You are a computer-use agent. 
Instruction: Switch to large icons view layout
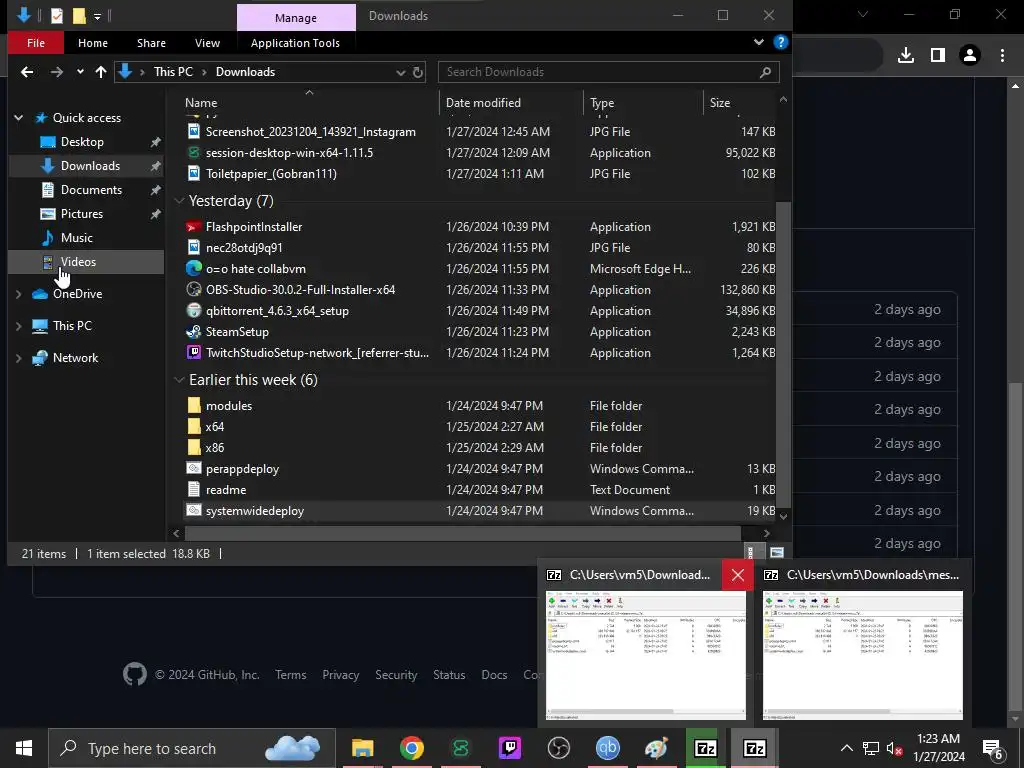tap(776, 553)
